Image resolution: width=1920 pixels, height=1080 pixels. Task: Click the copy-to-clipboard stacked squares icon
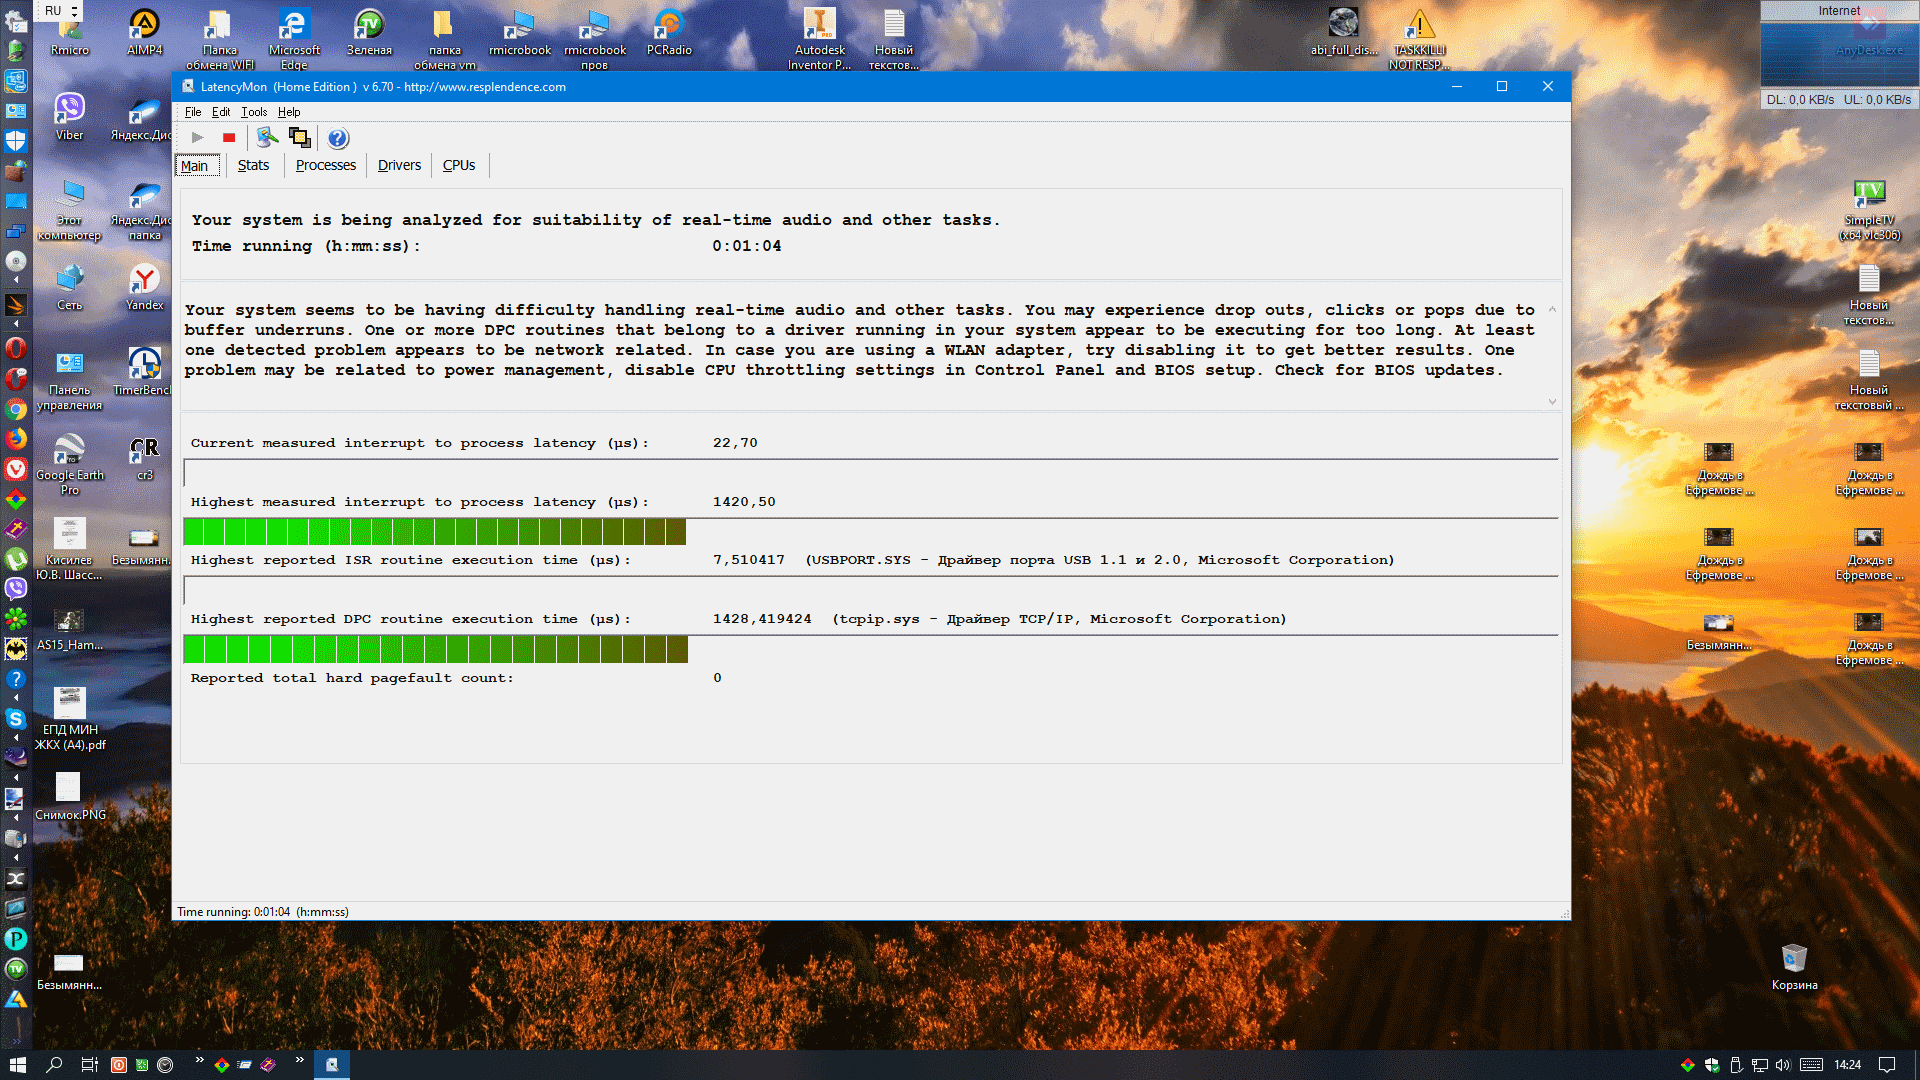(299, 138)
